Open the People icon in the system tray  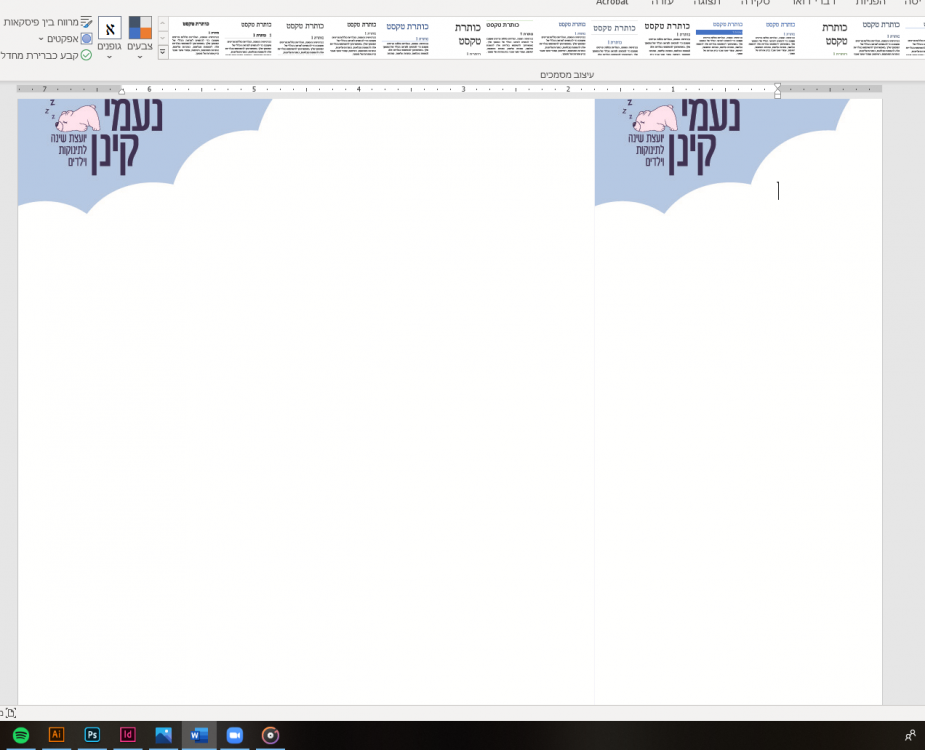(910, 735)
